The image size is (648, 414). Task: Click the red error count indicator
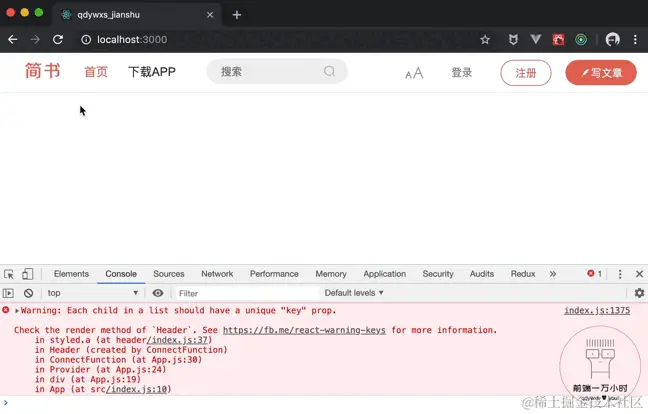(x=594, y=274)
